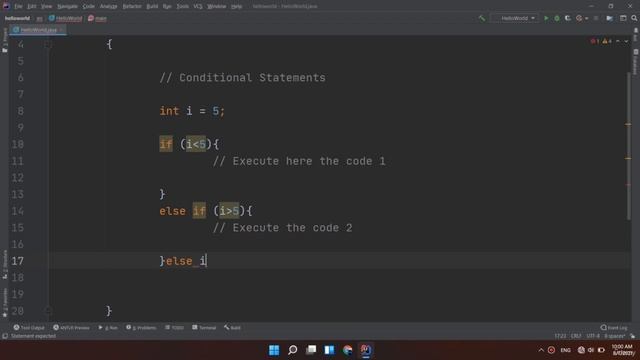Open the TODO tool window tab

(174, 328)
